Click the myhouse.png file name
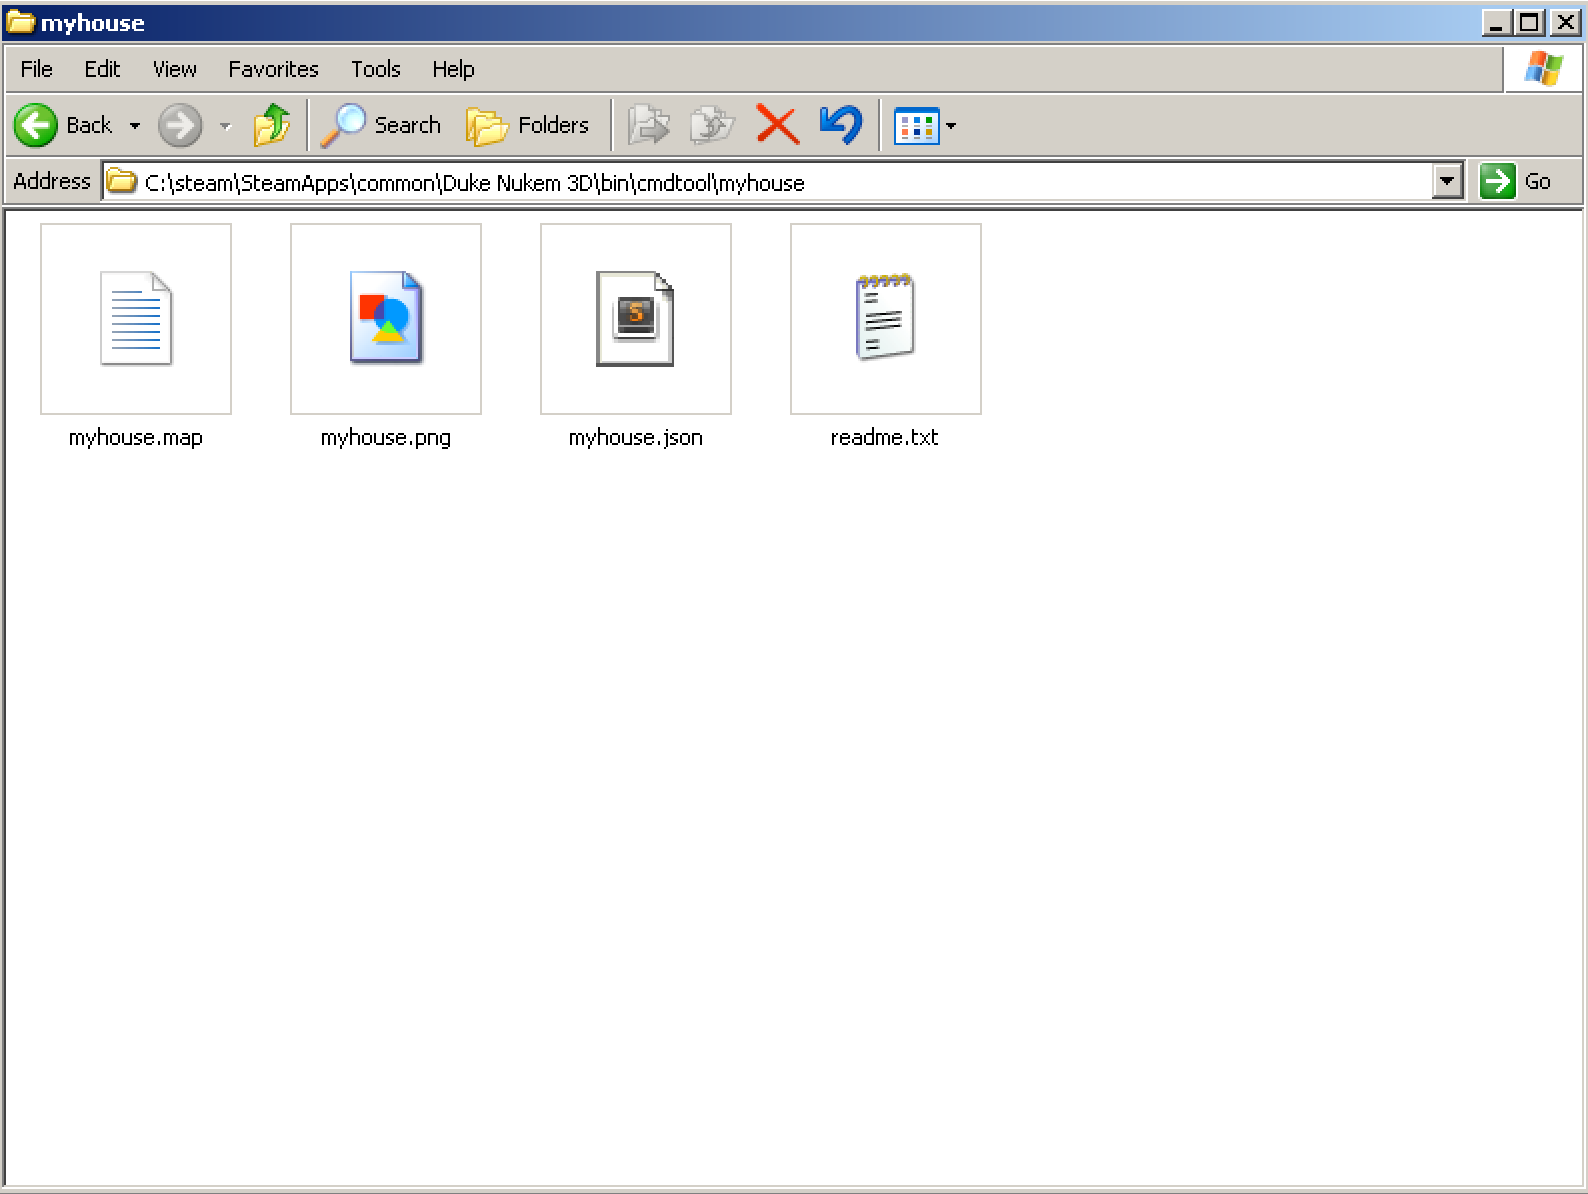Screen dimensions: 1588x1194 pyautogui.click(x=386, y=438)
